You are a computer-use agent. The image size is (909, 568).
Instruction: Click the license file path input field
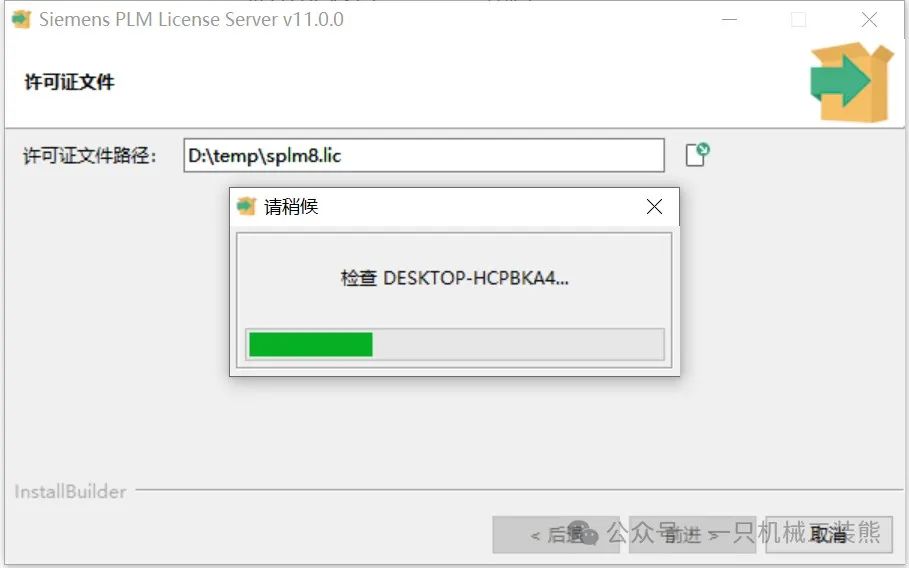click(424, 155)
